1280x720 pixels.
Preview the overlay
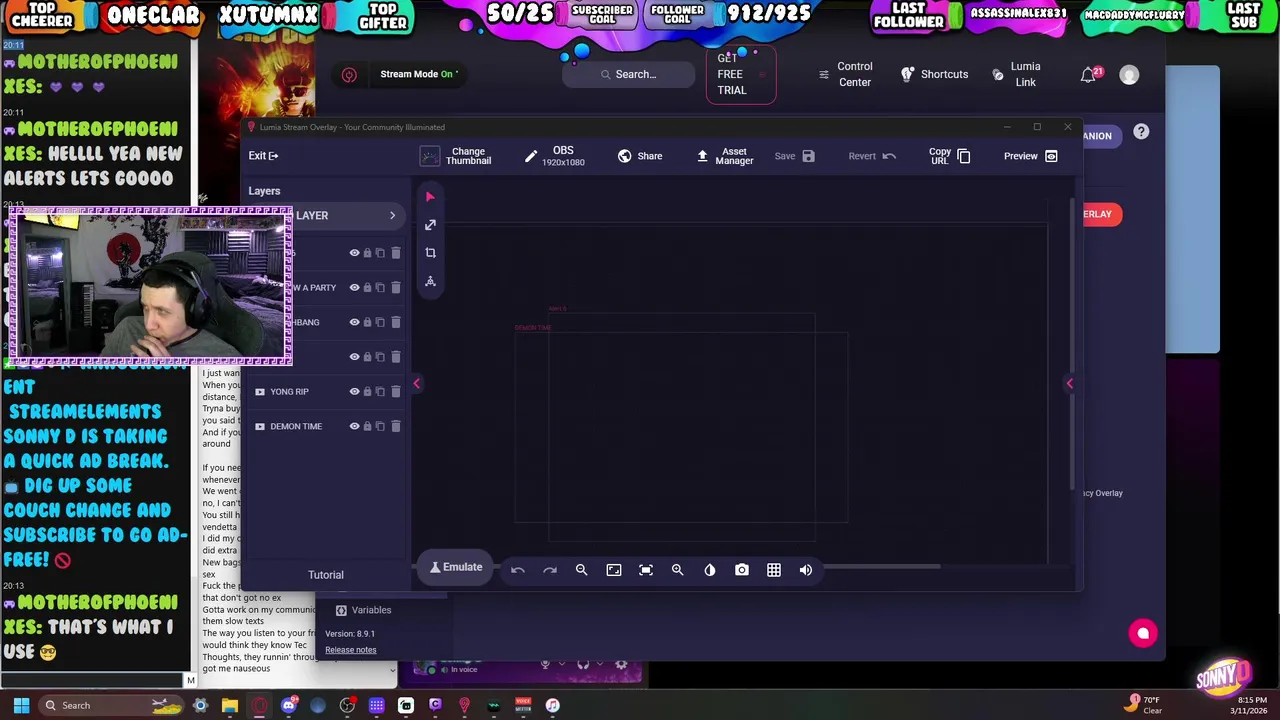click(1031, 156)
